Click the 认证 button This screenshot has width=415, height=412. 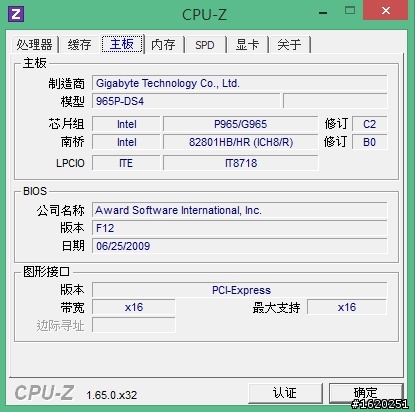[x=285, y=393]
